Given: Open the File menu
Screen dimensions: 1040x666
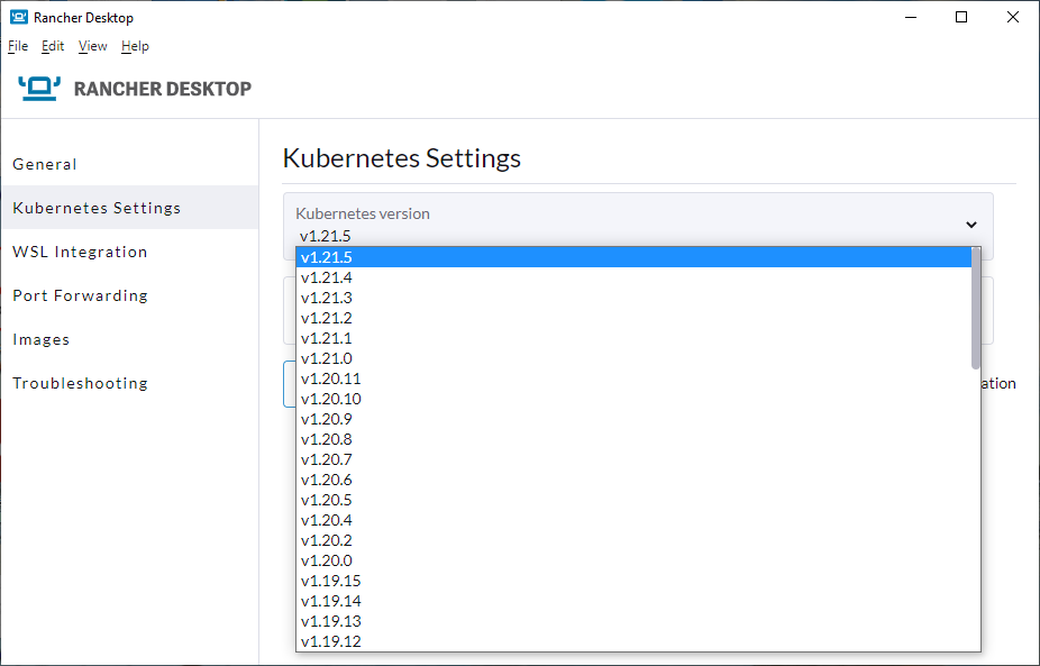Looking at the screenshot, I should [17, 46].
